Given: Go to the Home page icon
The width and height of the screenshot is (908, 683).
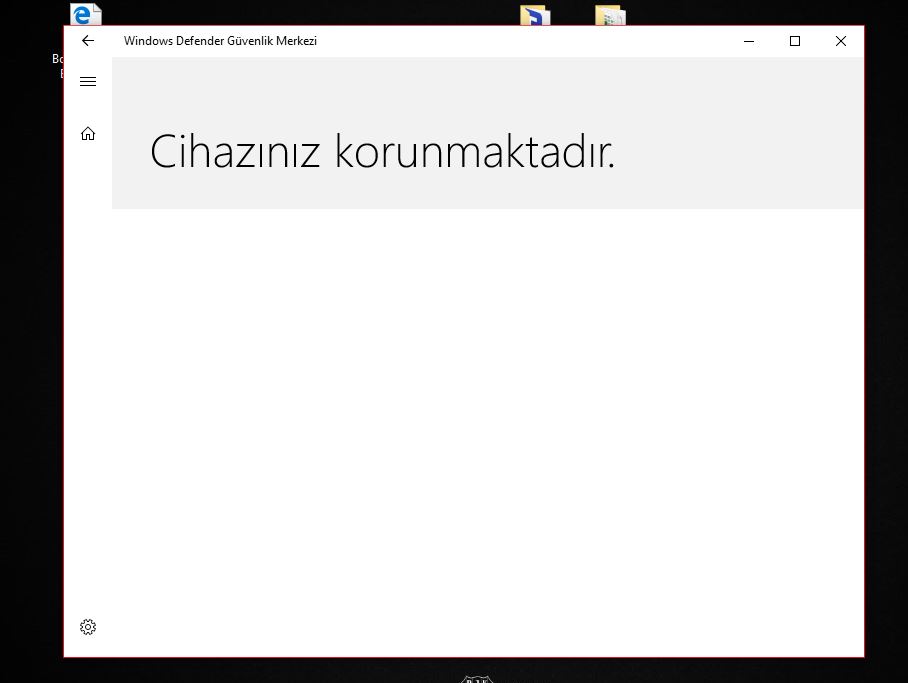Looking at the screenshot, I should point(88,134).
